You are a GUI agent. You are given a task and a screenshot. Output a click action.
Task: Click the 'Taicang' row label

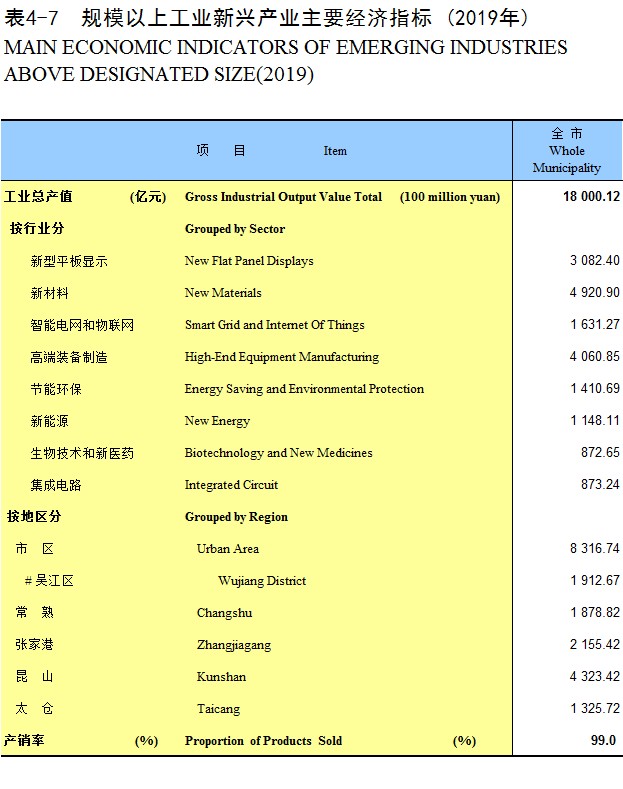[x=218, y=709]
